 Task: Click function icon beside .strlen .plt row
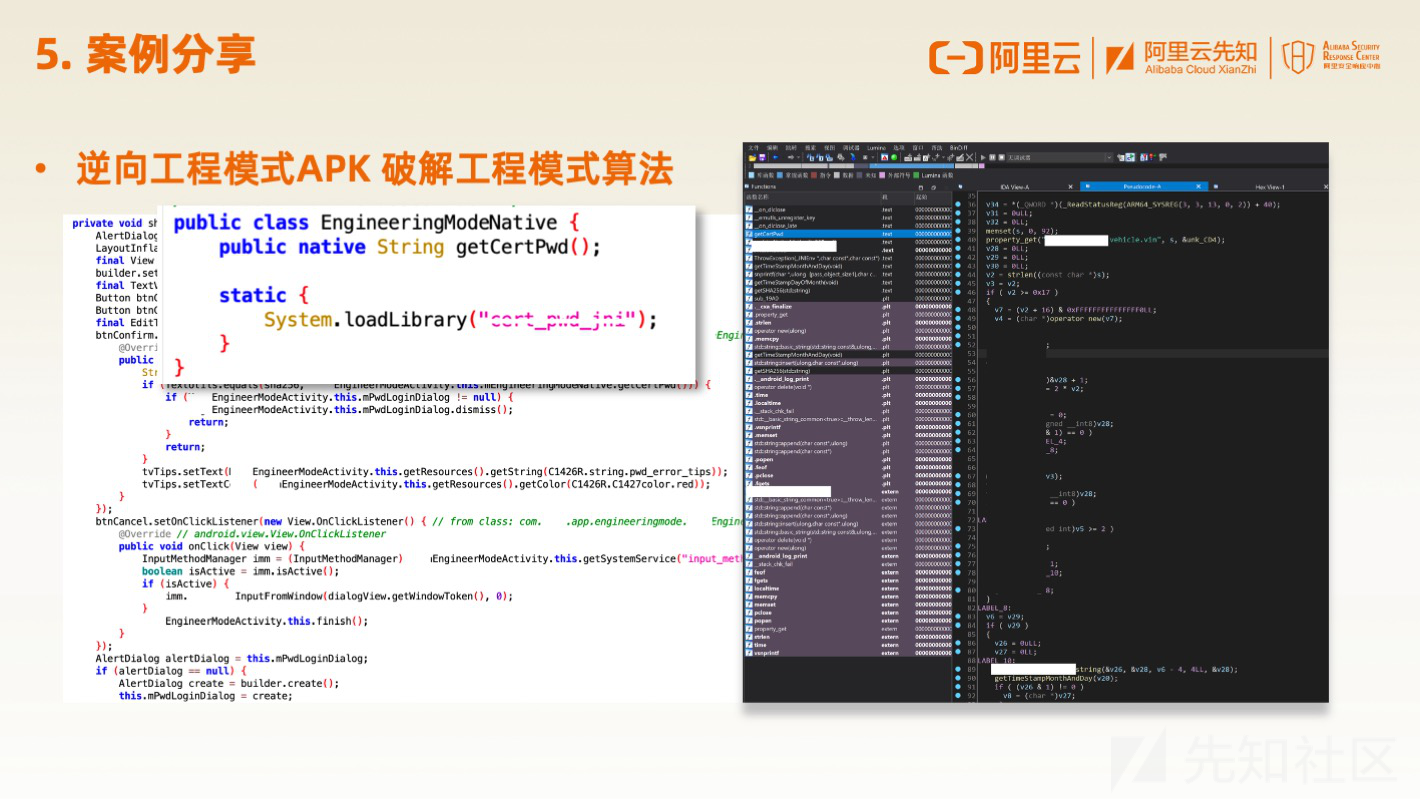tap(749, 323)
